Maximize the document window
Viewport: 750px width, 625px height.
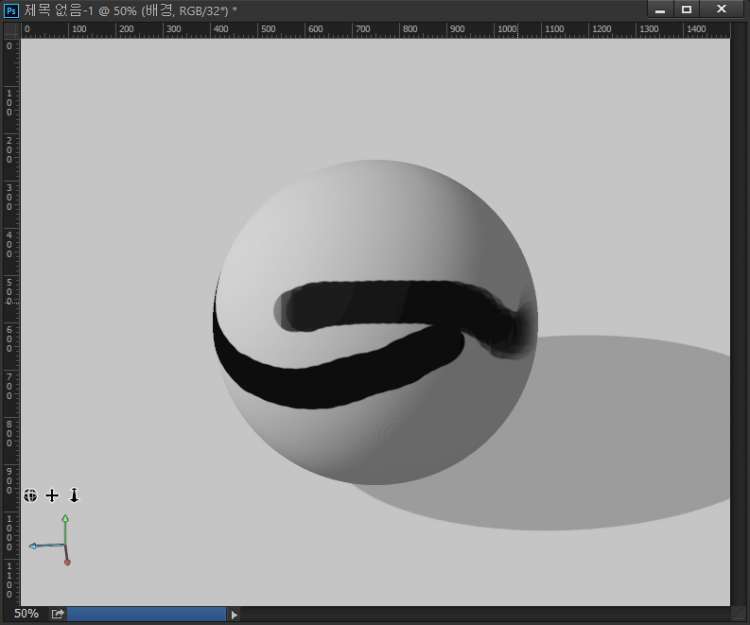pyautogui.click(x=686, y=9)
